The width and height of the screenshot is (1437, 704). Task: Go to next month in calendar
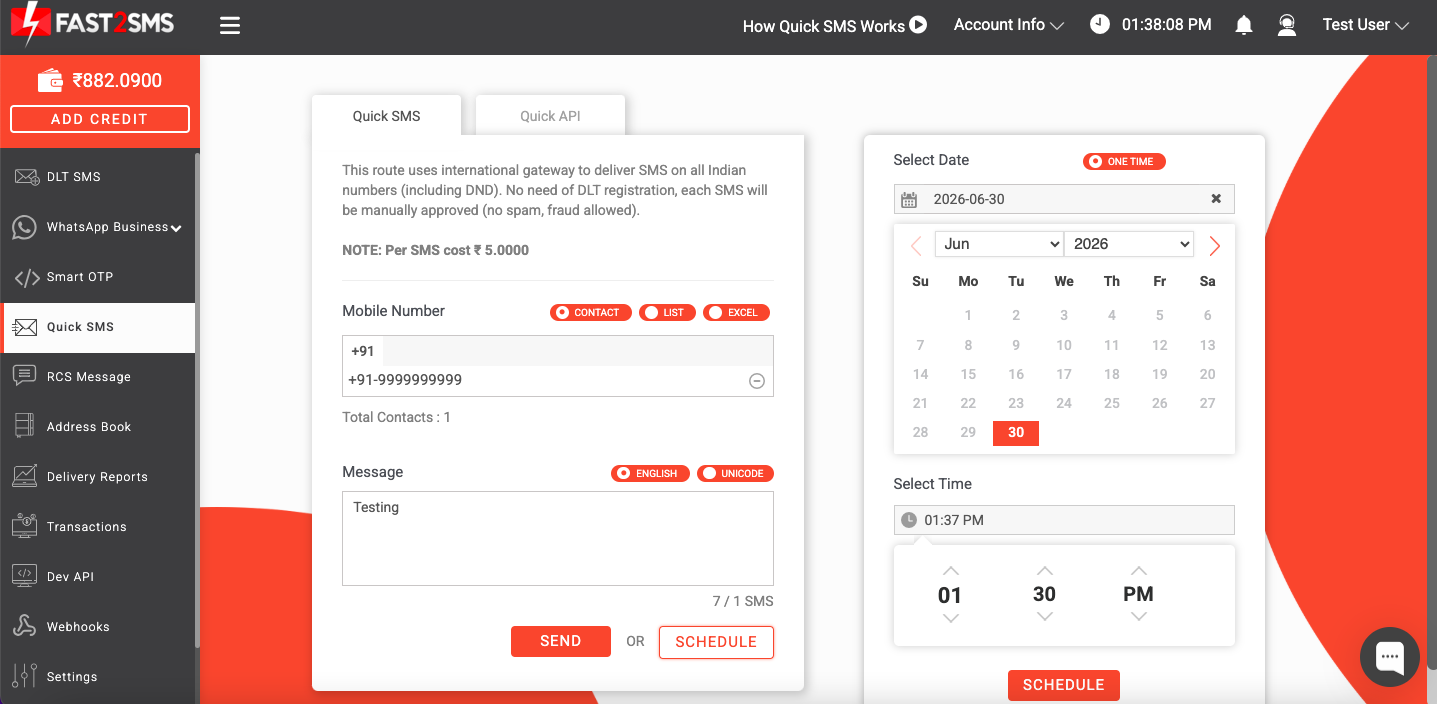coord(1214,246)
